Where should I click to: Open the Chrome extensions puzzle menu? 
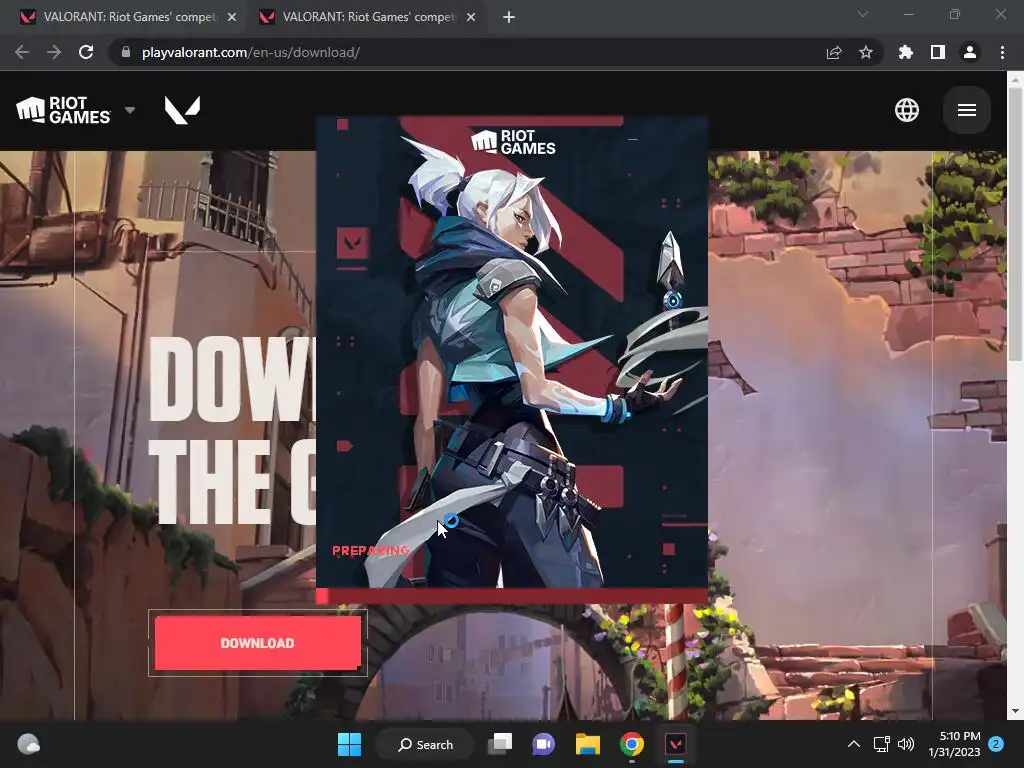(x=905, y=52)
